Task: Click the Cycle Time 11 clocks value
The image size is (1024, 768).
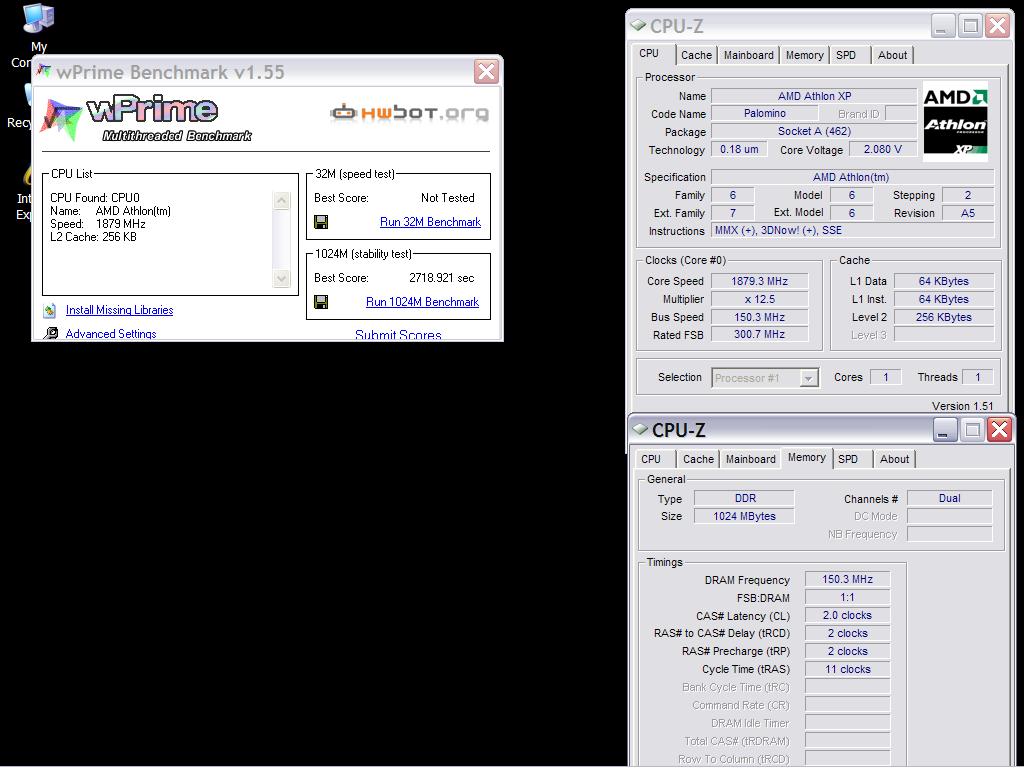Action: [847, 669]
